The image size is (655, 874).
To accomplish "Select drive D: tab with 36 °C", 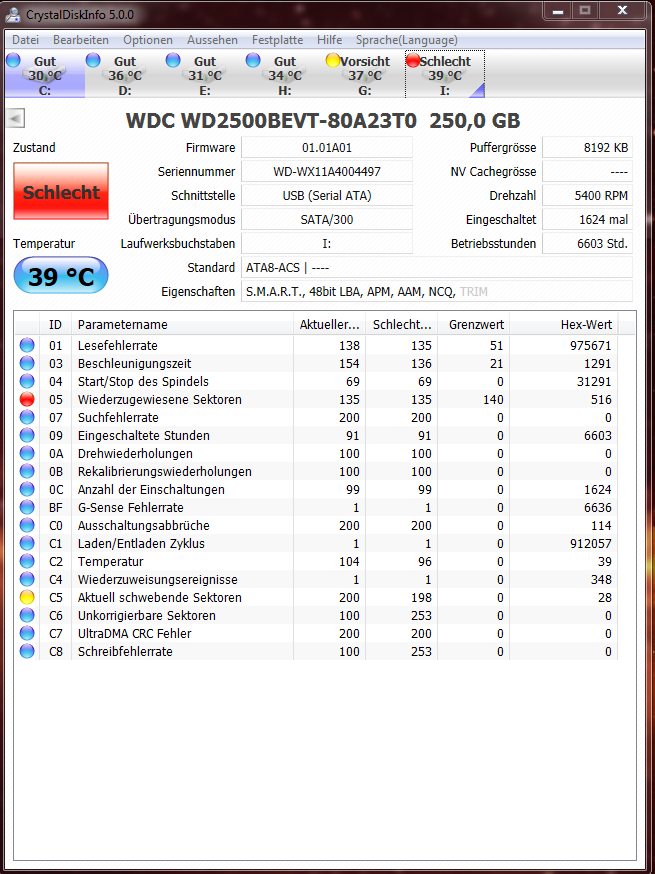I will click(x=125, y=75).
